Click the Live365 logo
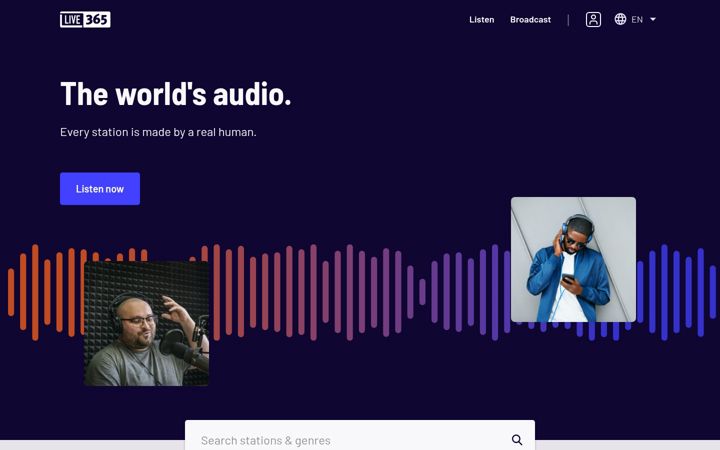720x450 pixels. click(x=85, y=19)
